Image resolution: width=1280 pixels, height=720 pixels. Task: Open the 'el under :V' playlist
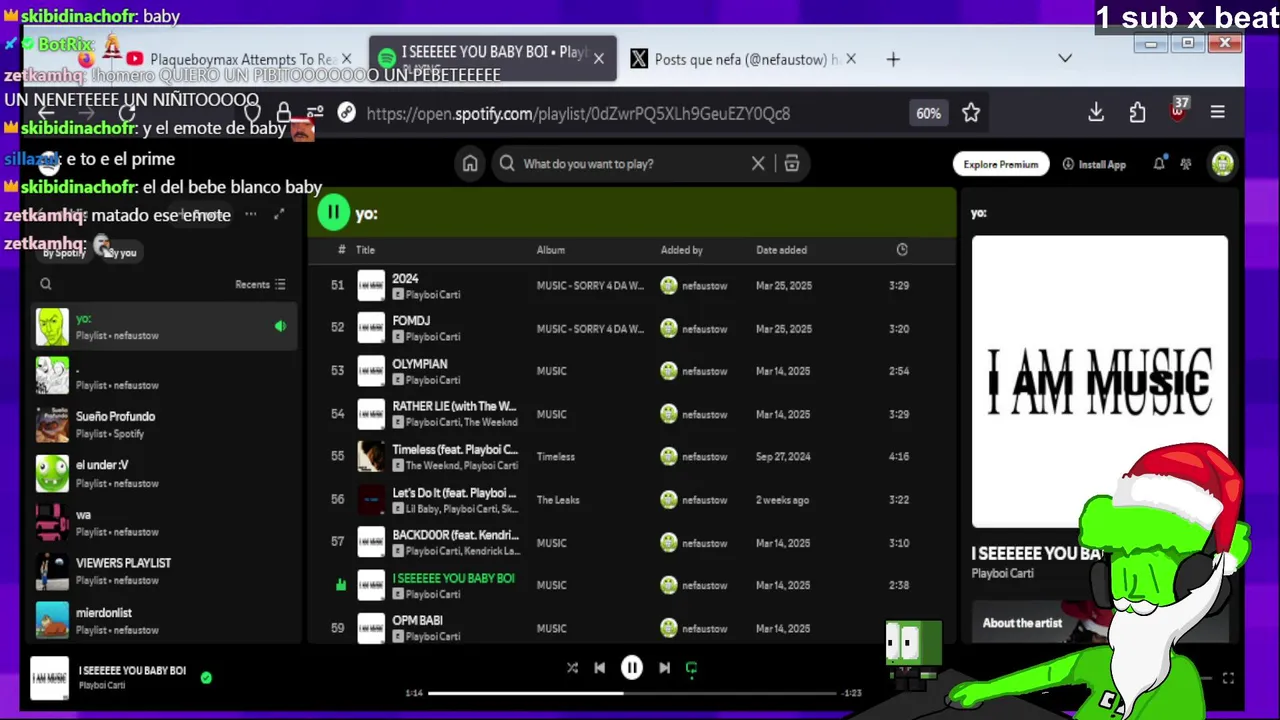pyautogui.click(x=165, y=473)
